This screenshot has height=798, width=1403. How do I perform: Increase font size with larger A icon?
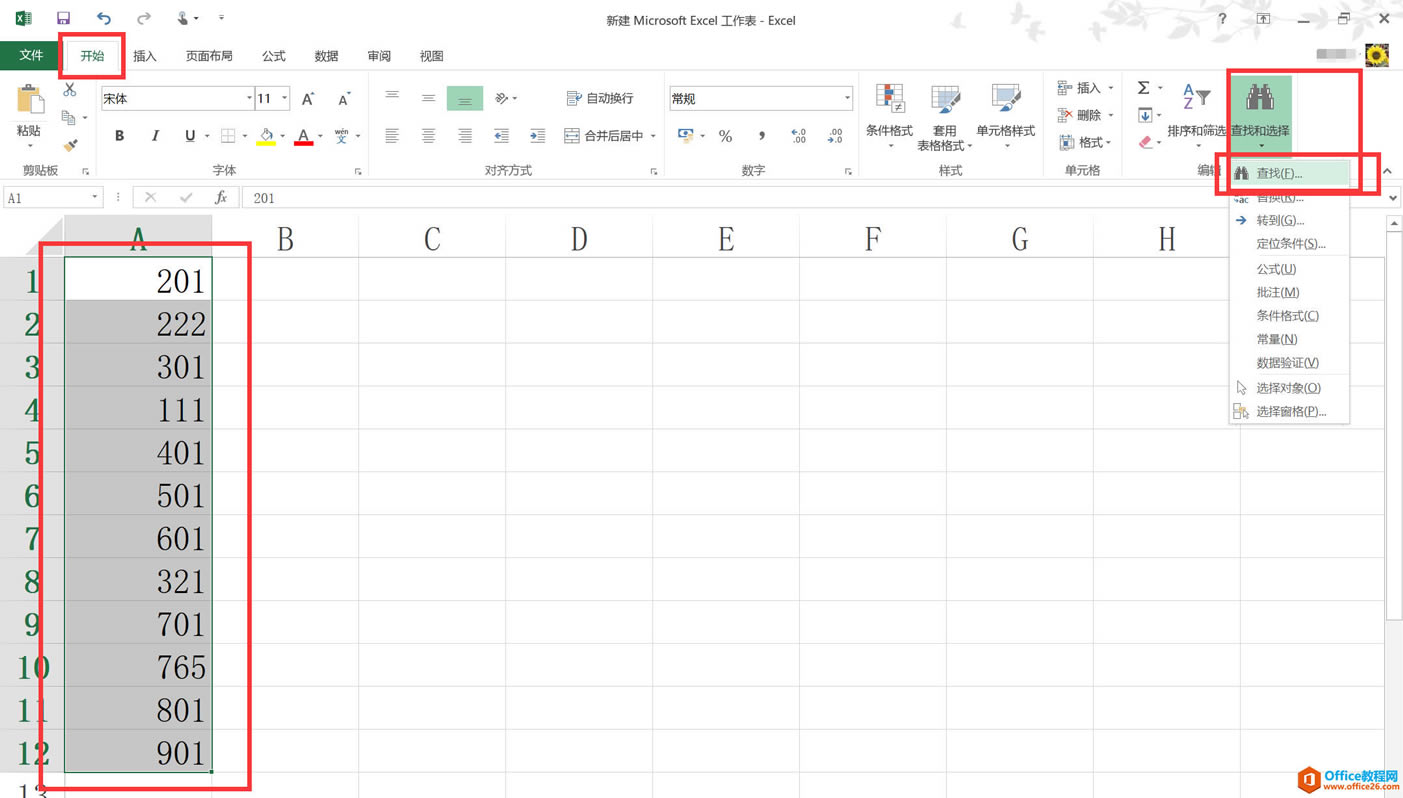[x=308, y=98]
